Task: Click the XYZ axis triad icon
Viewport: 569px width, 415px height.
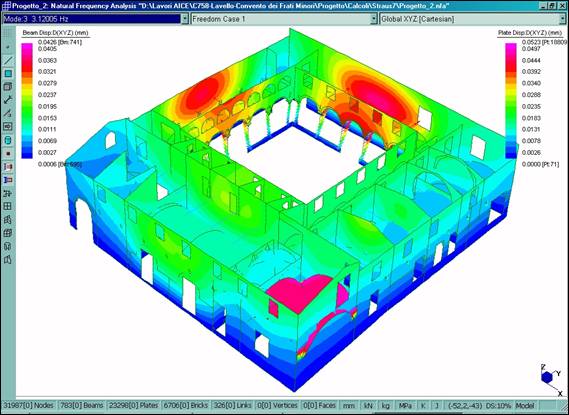Action: coord(550,379)
